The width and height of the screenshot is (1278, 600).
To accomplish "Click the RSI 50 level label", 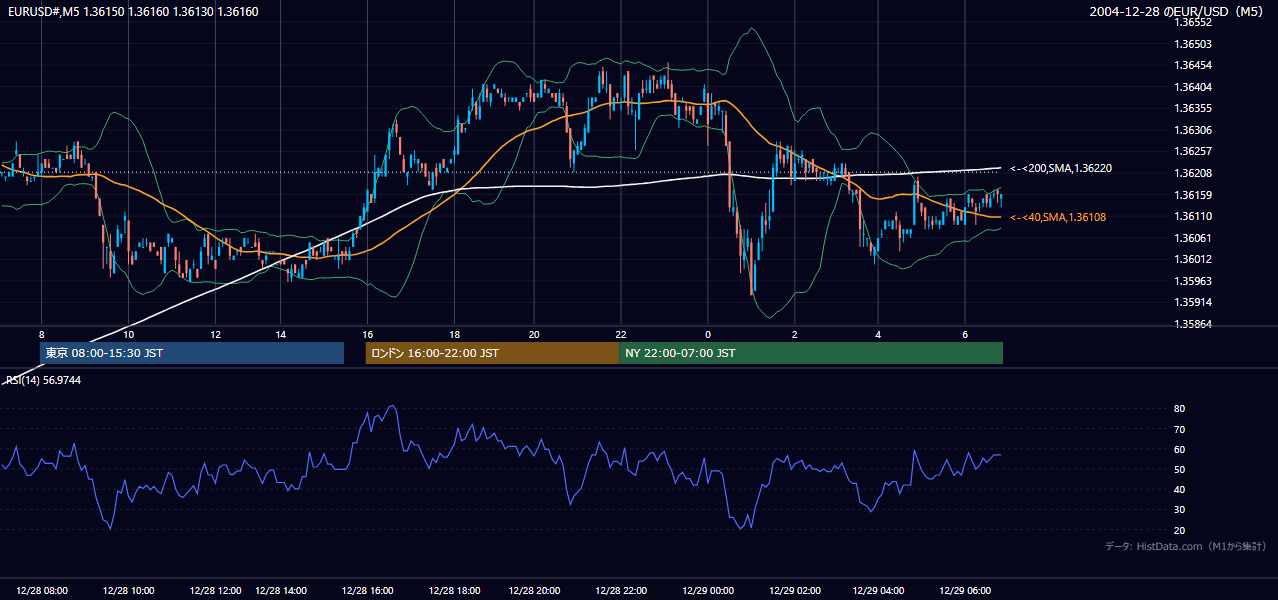I will click(x=1179, y=469).
